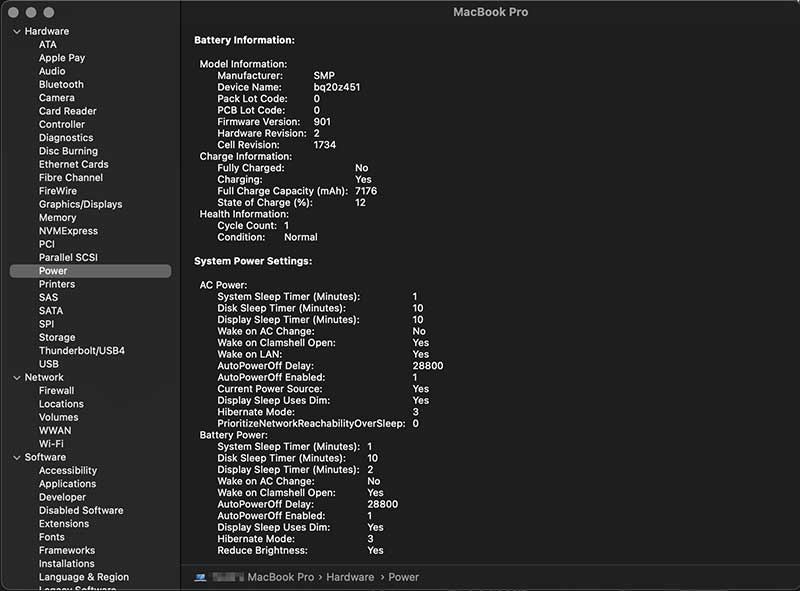Click the MacBook Pro window title
This screenshot has width=800, height=591.
point(490,12)
